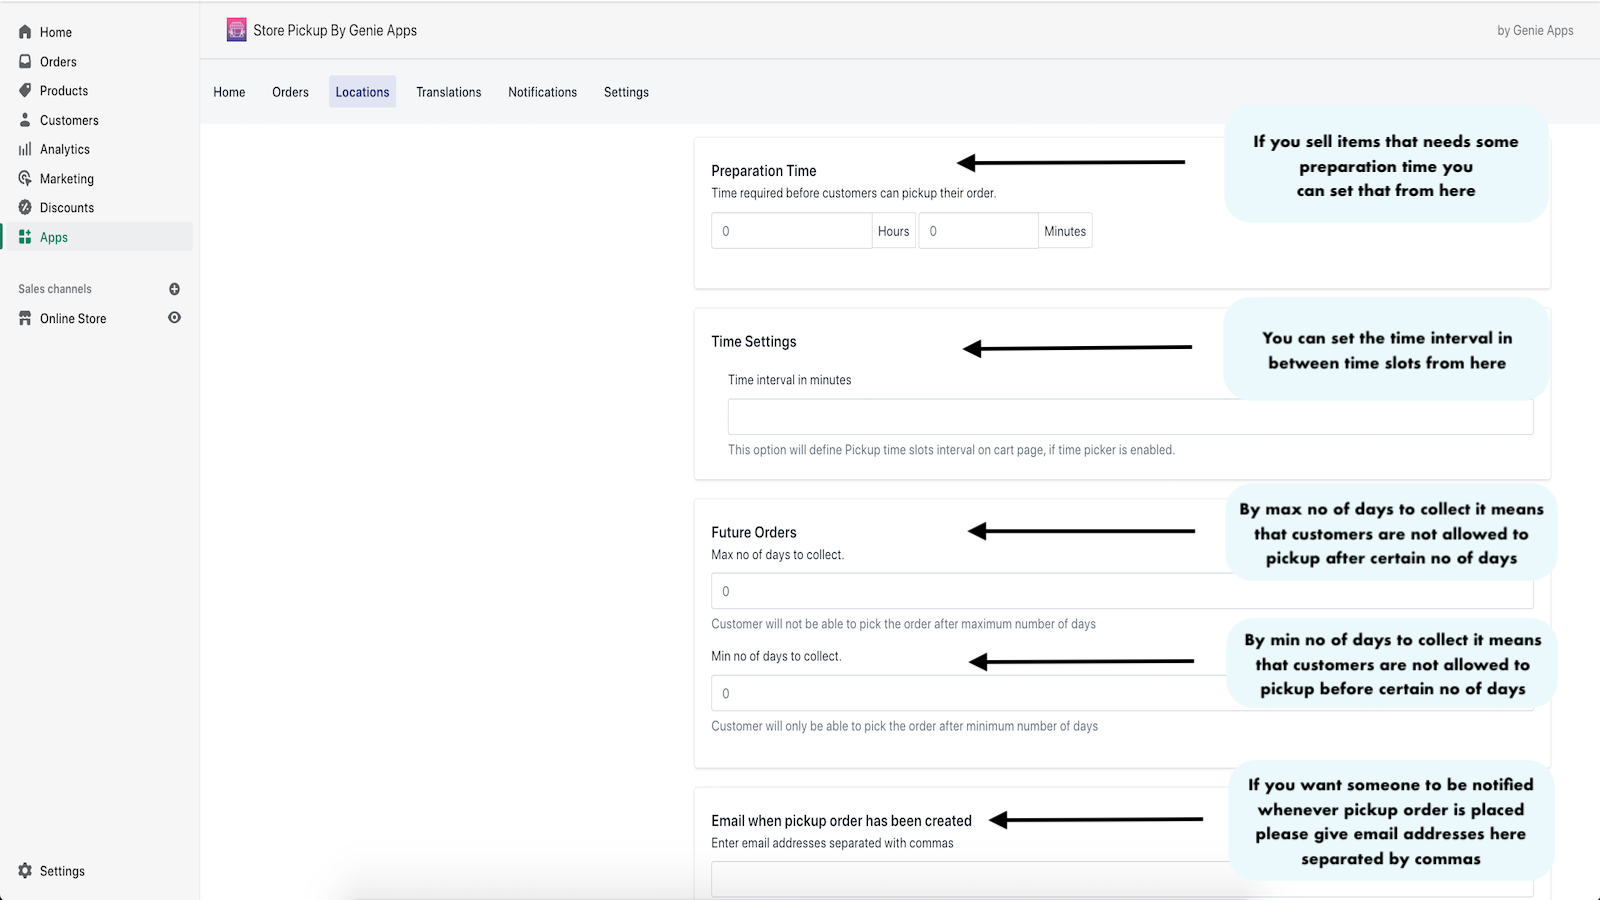Image resolution: width=1600 pixels, height=900 pixels.
Task: Click the Store Pickup app logo icon
Action: click(x=236, y=30)
